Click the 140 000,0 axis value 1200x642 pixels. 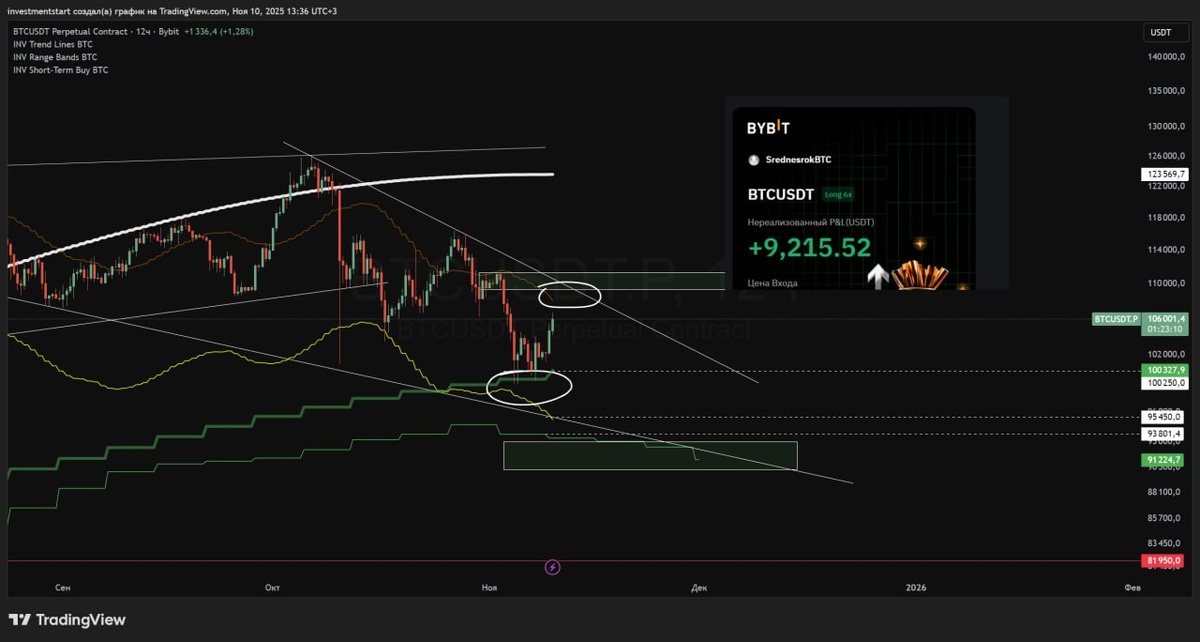[x=1167, y=58]
